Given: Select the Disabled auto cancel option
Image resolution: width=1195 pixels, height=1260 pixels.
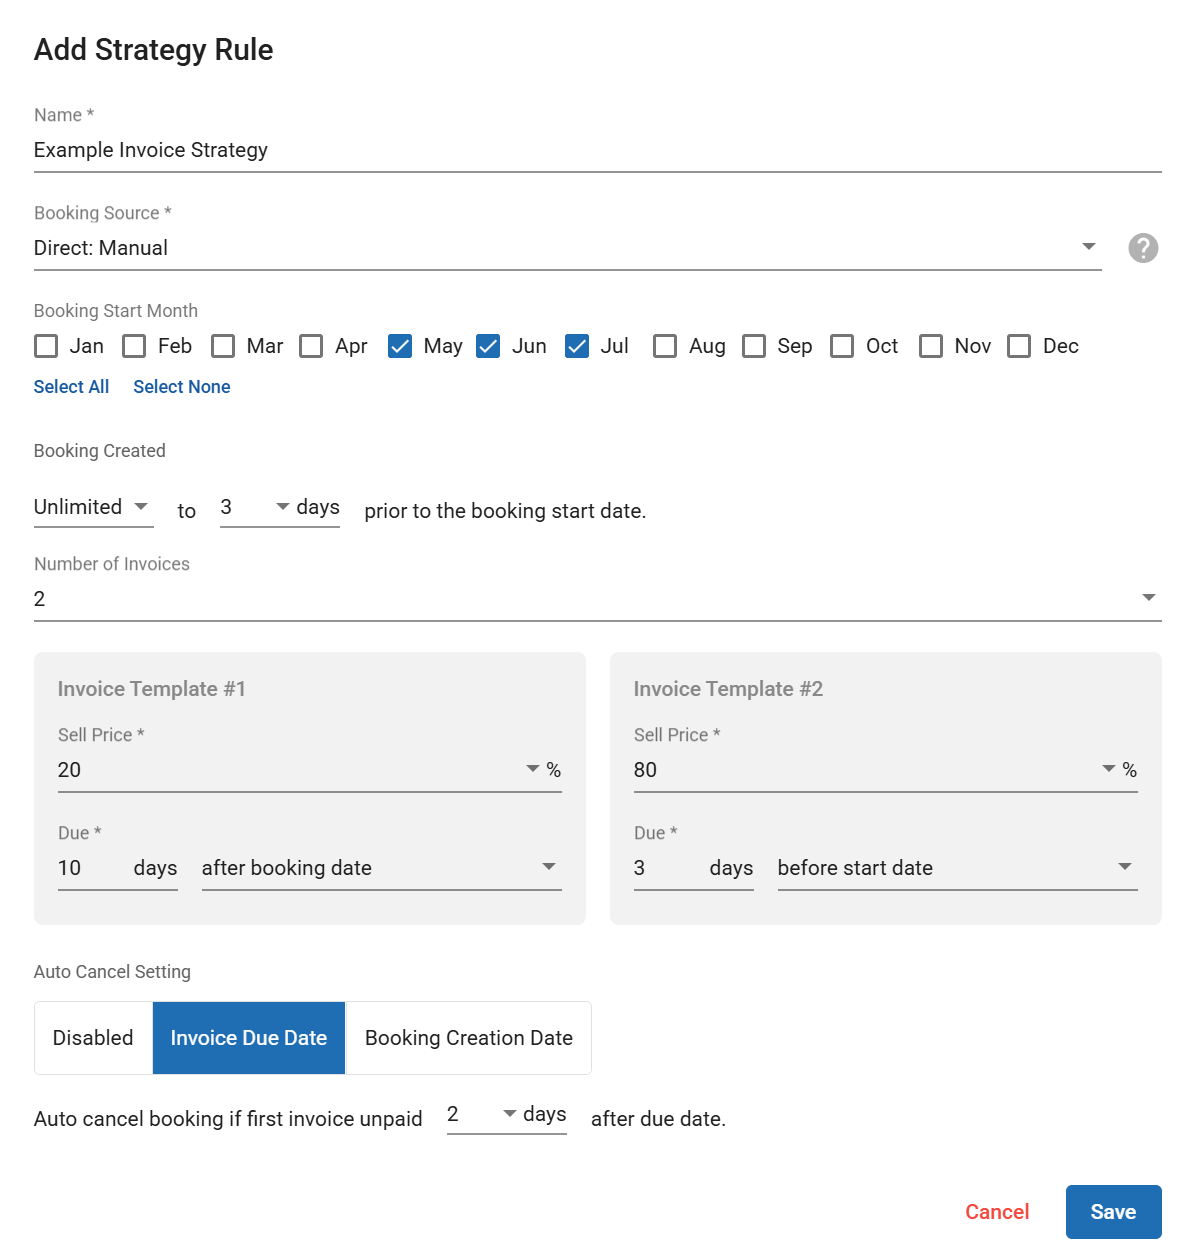Looking at the screenshot, I should pyautogui.click(x=93, y=1038).
